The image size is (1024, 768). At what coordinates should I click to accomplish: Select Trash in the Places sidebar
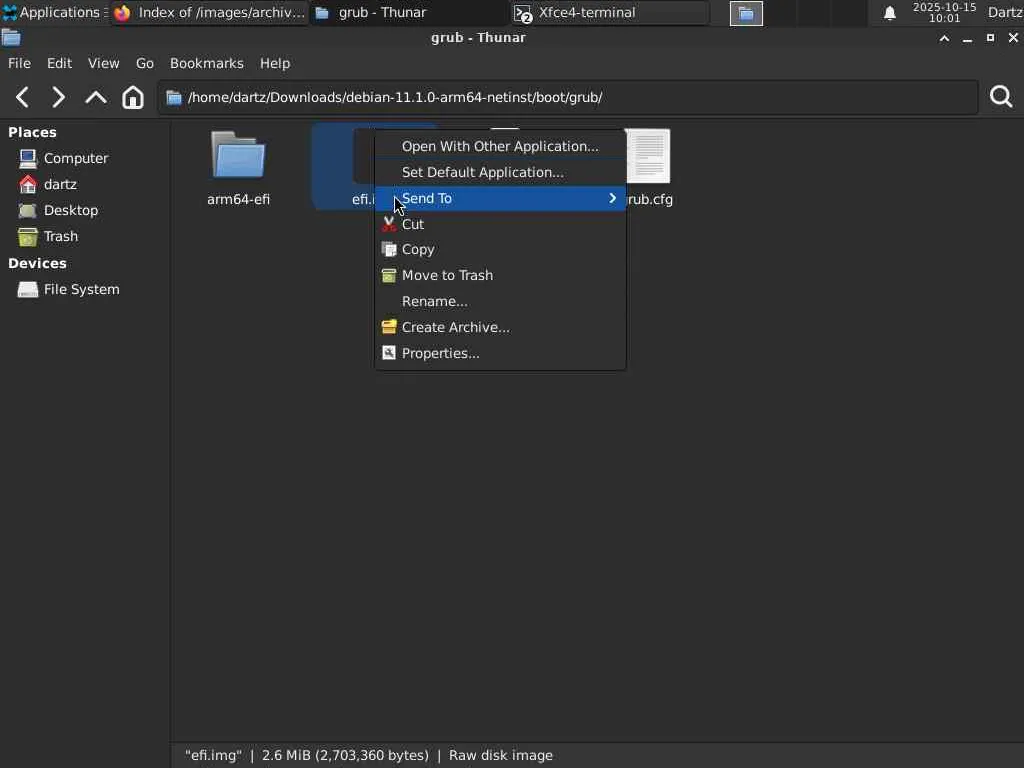tap(60, 236)
